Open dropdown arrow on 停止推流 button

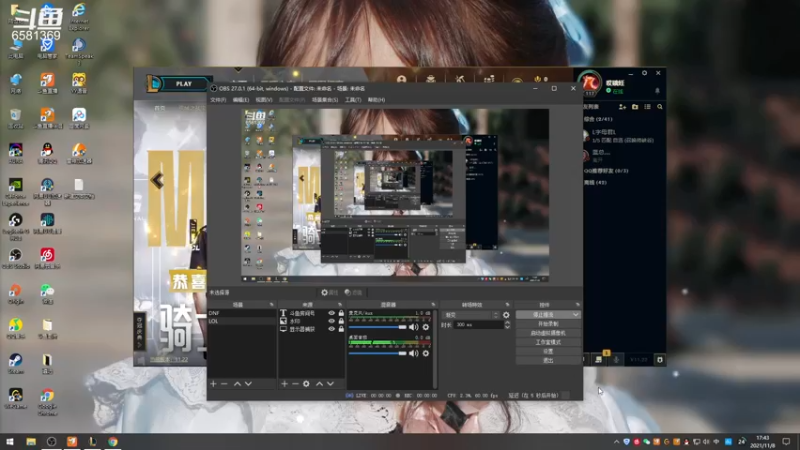coord(576,315)
